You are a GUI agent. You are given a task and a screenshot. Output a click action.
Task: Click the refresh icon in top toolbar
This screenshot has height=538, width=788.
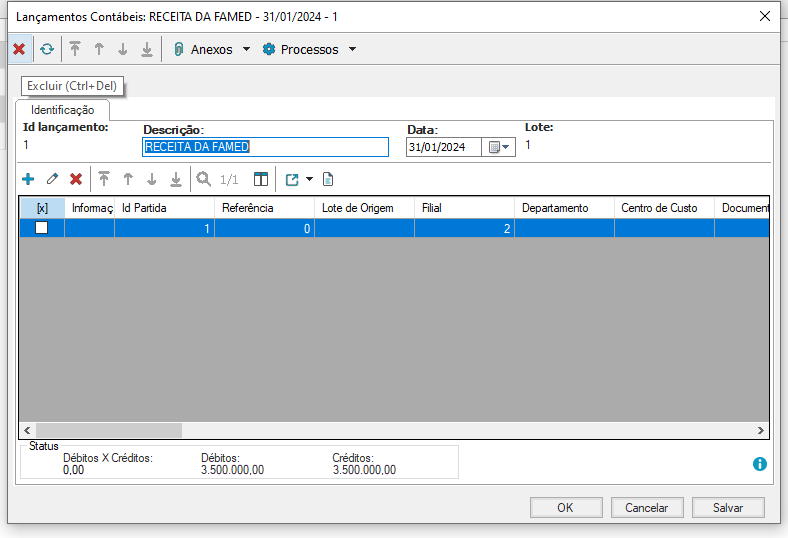click(47, 49)
